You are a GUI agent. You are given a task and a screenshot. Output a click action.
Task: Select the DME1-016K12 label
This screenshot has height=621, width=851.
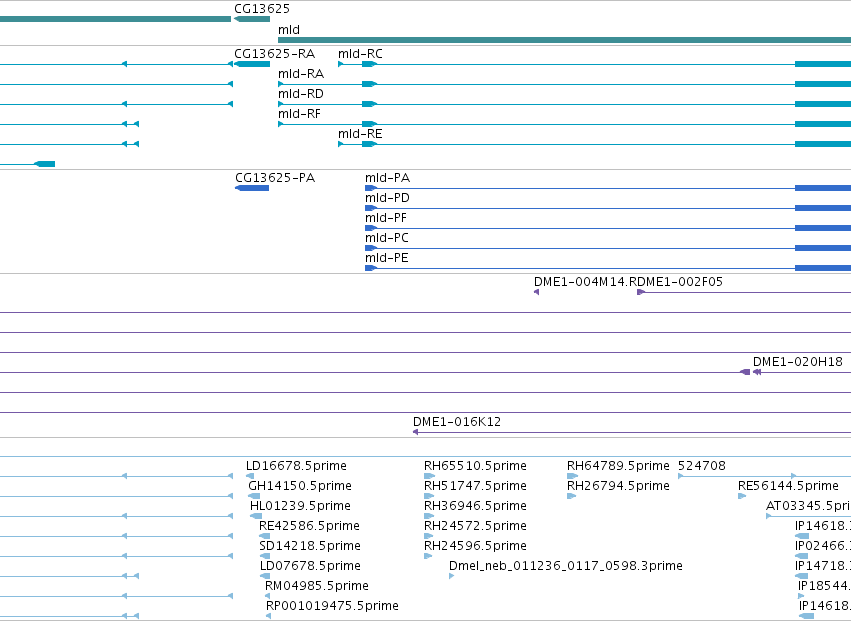[x=456, y=422]
